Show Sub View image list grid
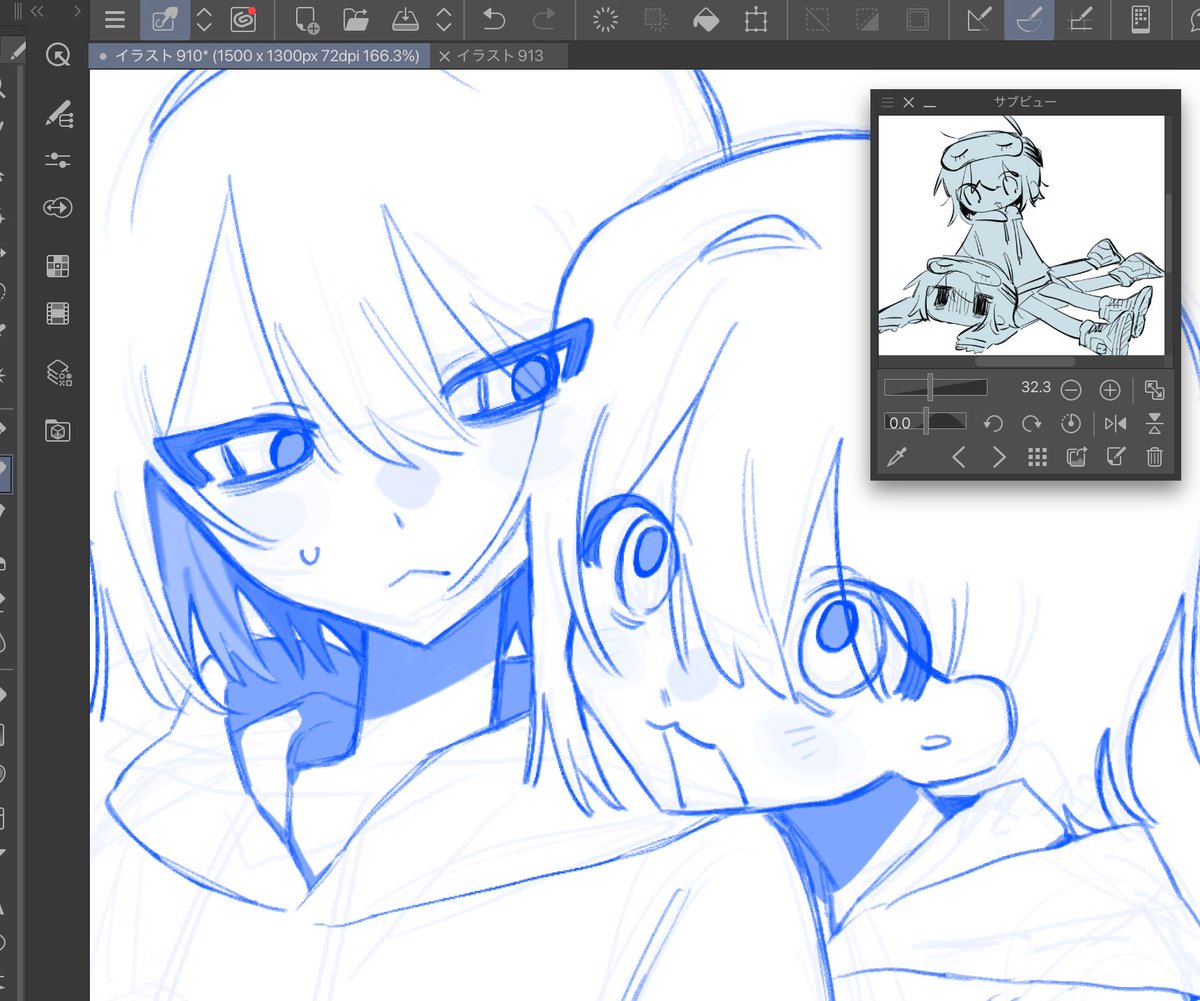The height and width of the screenshot is (1001, 1200). click(1037, 458)
